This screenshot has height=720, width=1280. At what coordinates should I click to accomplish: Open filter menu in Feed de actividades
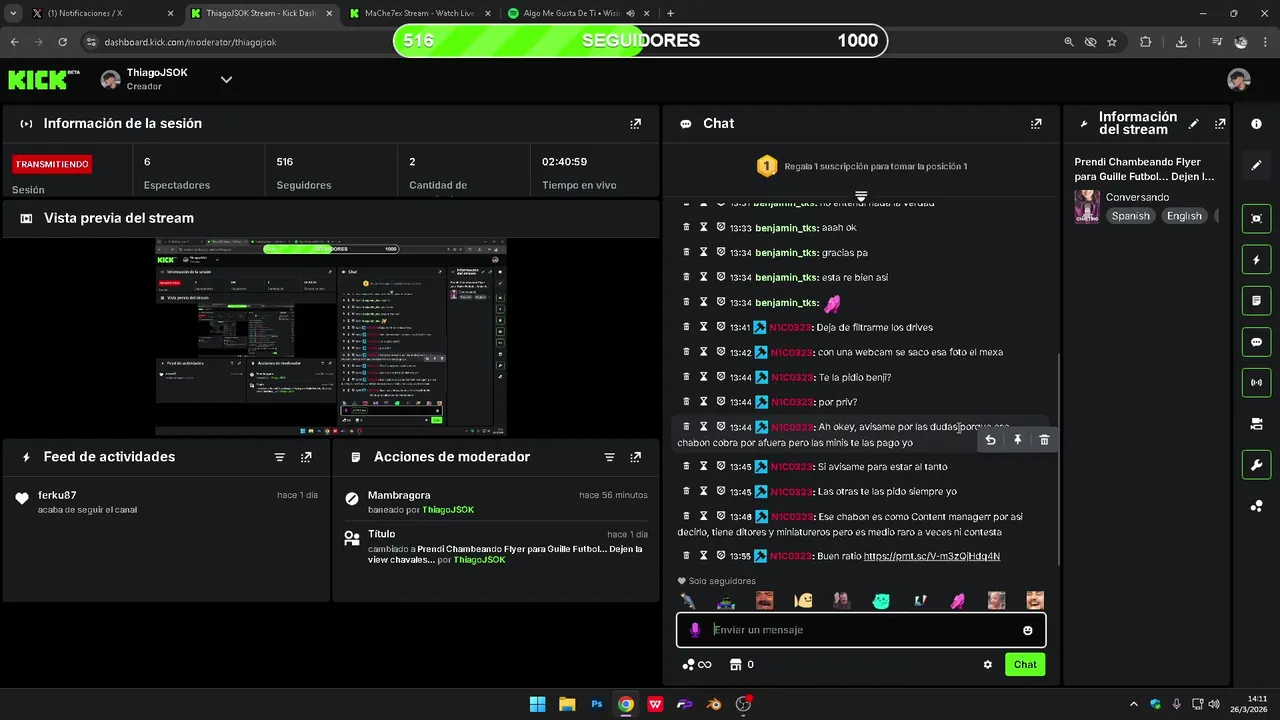click(279, 457)
